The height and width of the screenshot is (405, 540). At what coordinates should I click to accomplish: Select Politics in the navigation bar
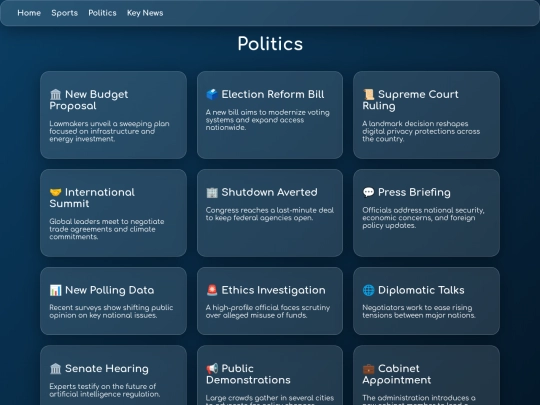[102, 13]
